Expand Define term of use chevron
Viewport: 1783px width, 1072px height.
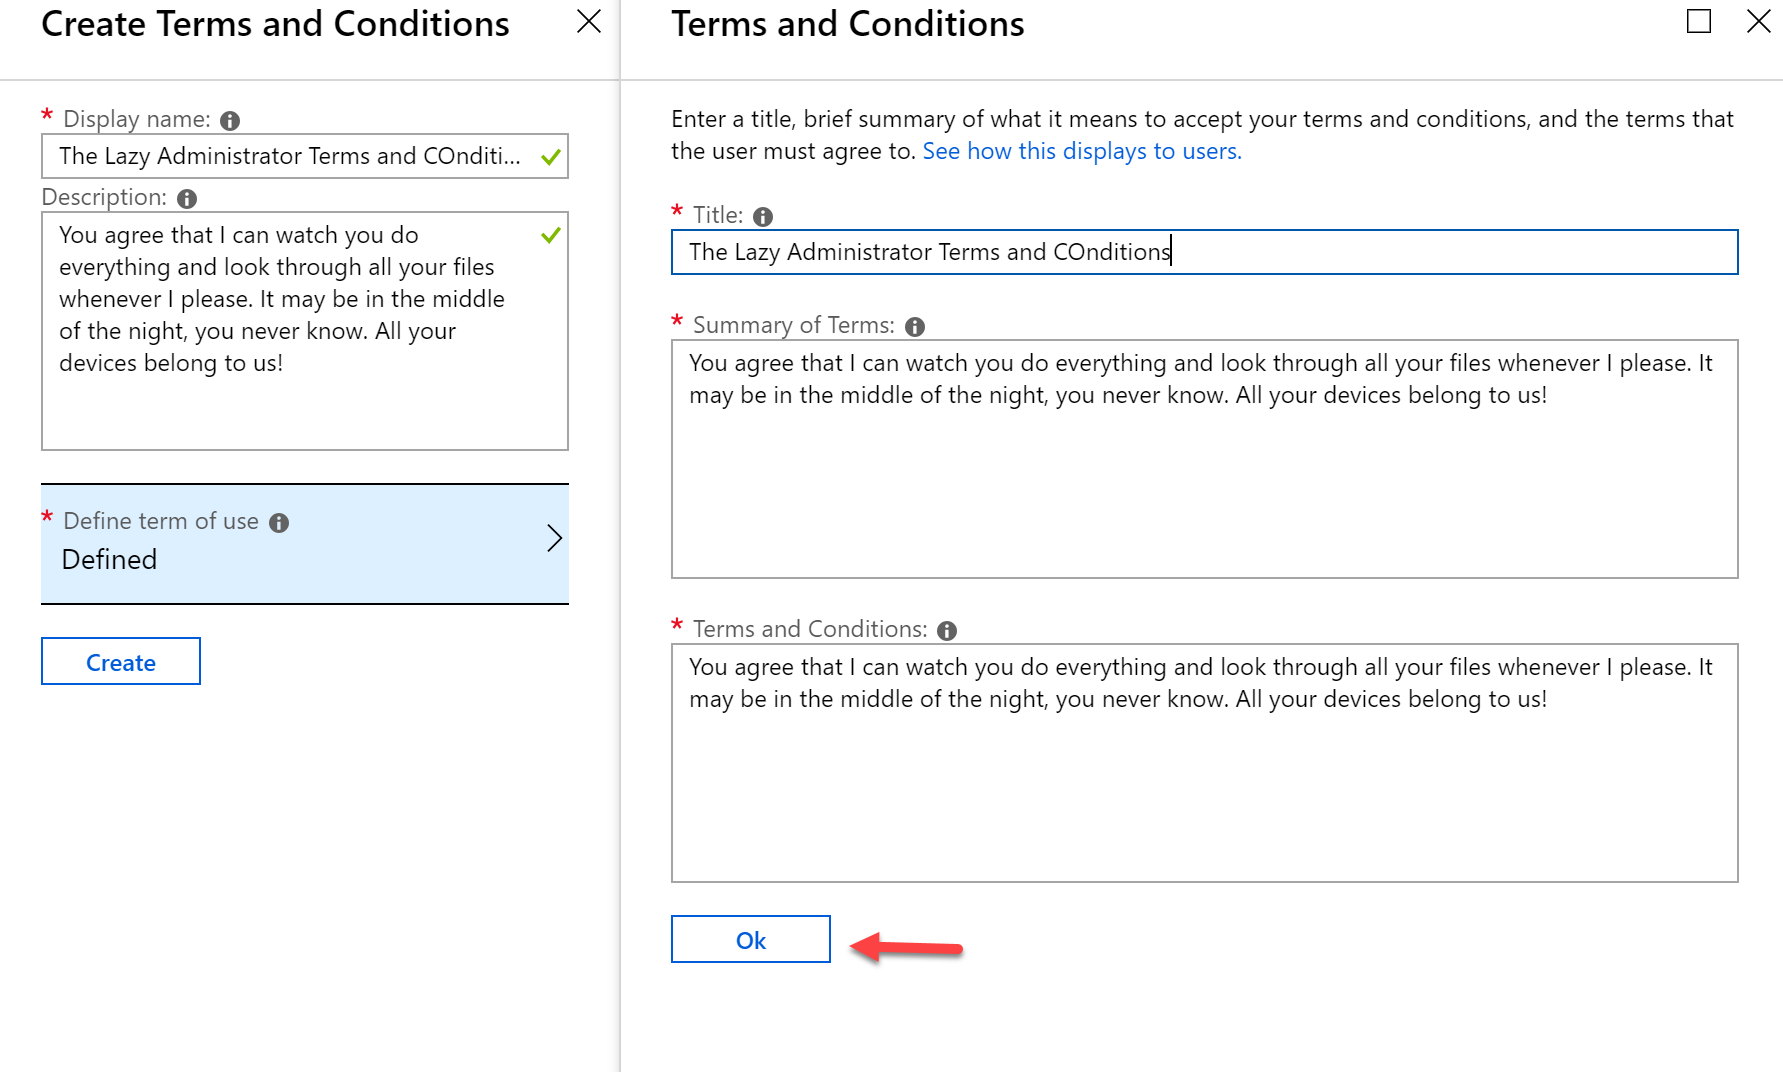(x=555, y=538)
